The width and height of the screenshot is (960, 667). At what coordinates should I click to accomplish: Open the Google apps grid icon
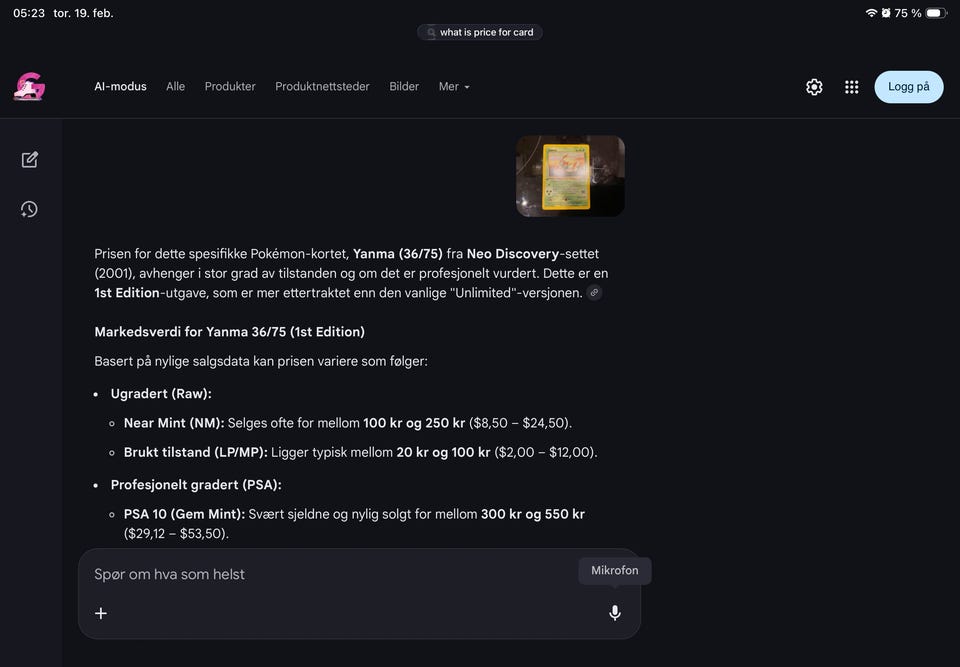[x=852, y=87]
